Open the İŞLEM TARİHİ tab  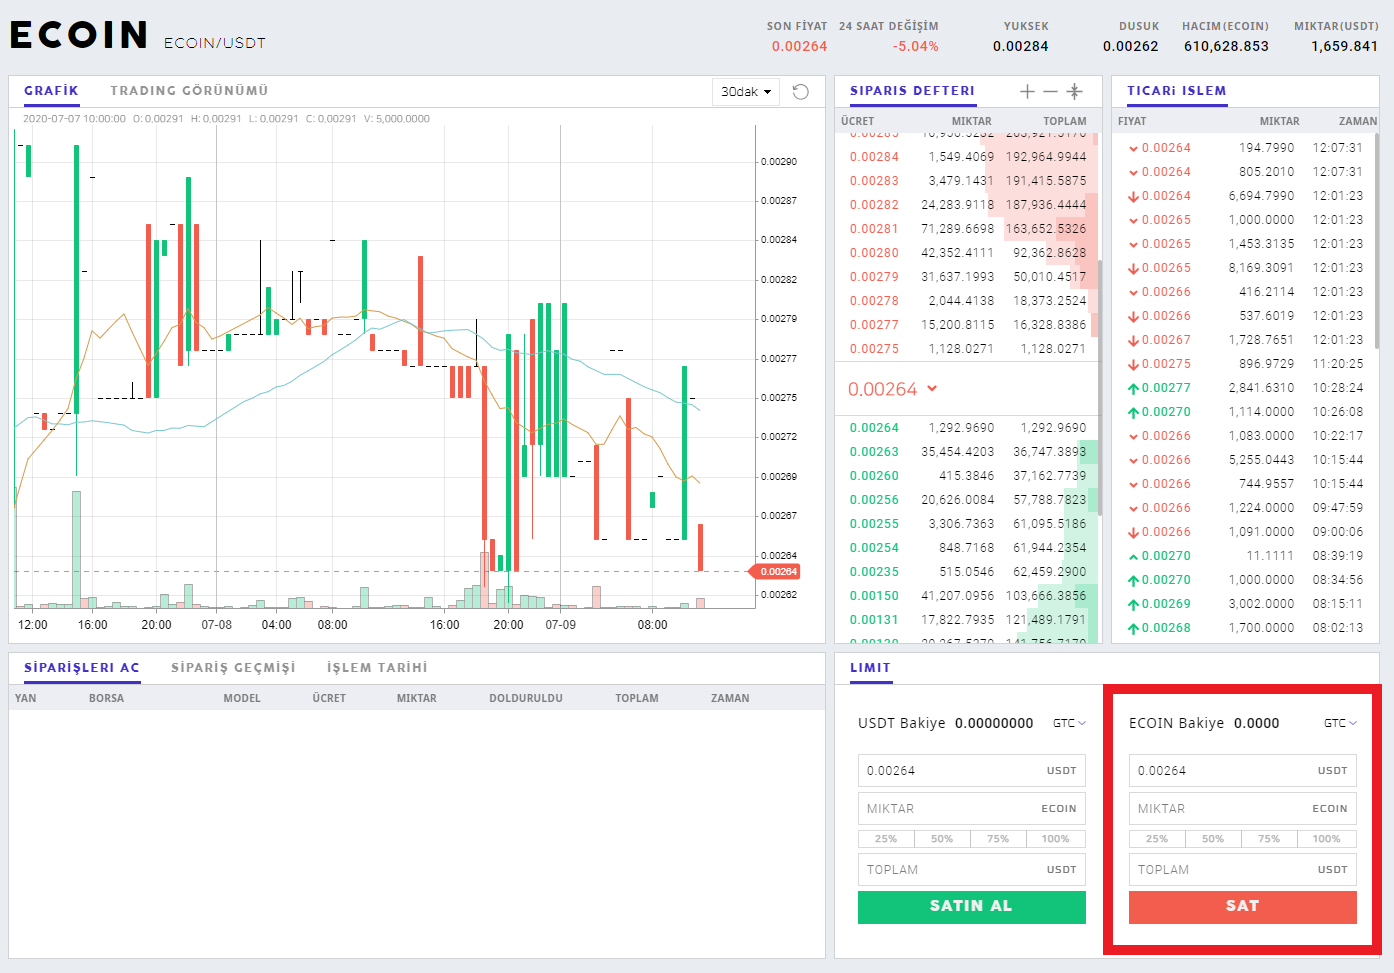pos(377,668)
